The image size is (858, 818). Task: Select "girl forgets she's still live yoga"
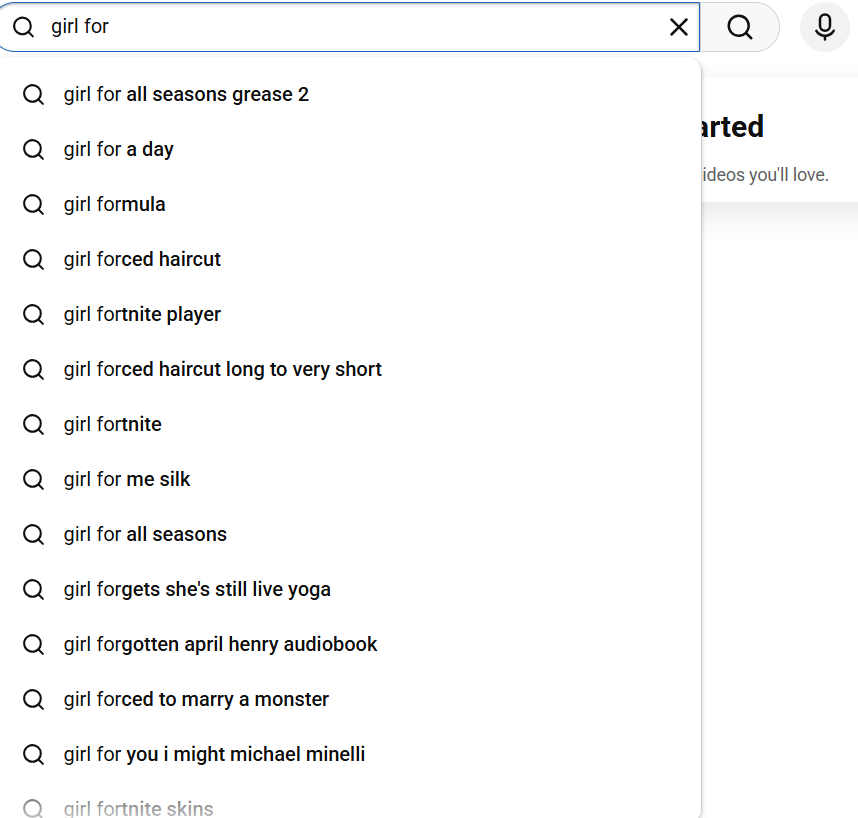[x=197, y=589]
